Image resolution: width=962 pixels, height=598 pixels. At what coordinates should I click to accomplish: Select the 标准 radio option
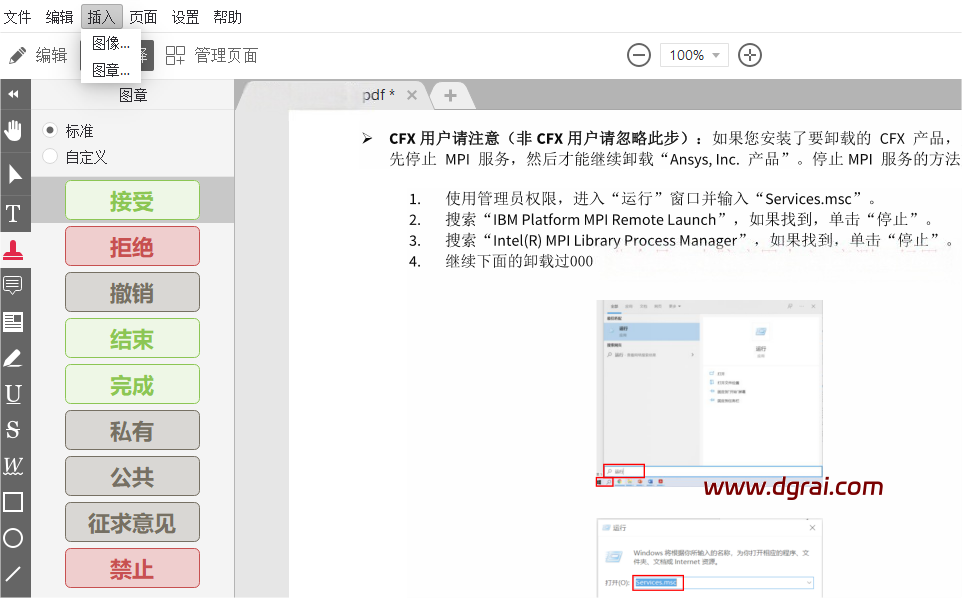click(x=50, y=131)
